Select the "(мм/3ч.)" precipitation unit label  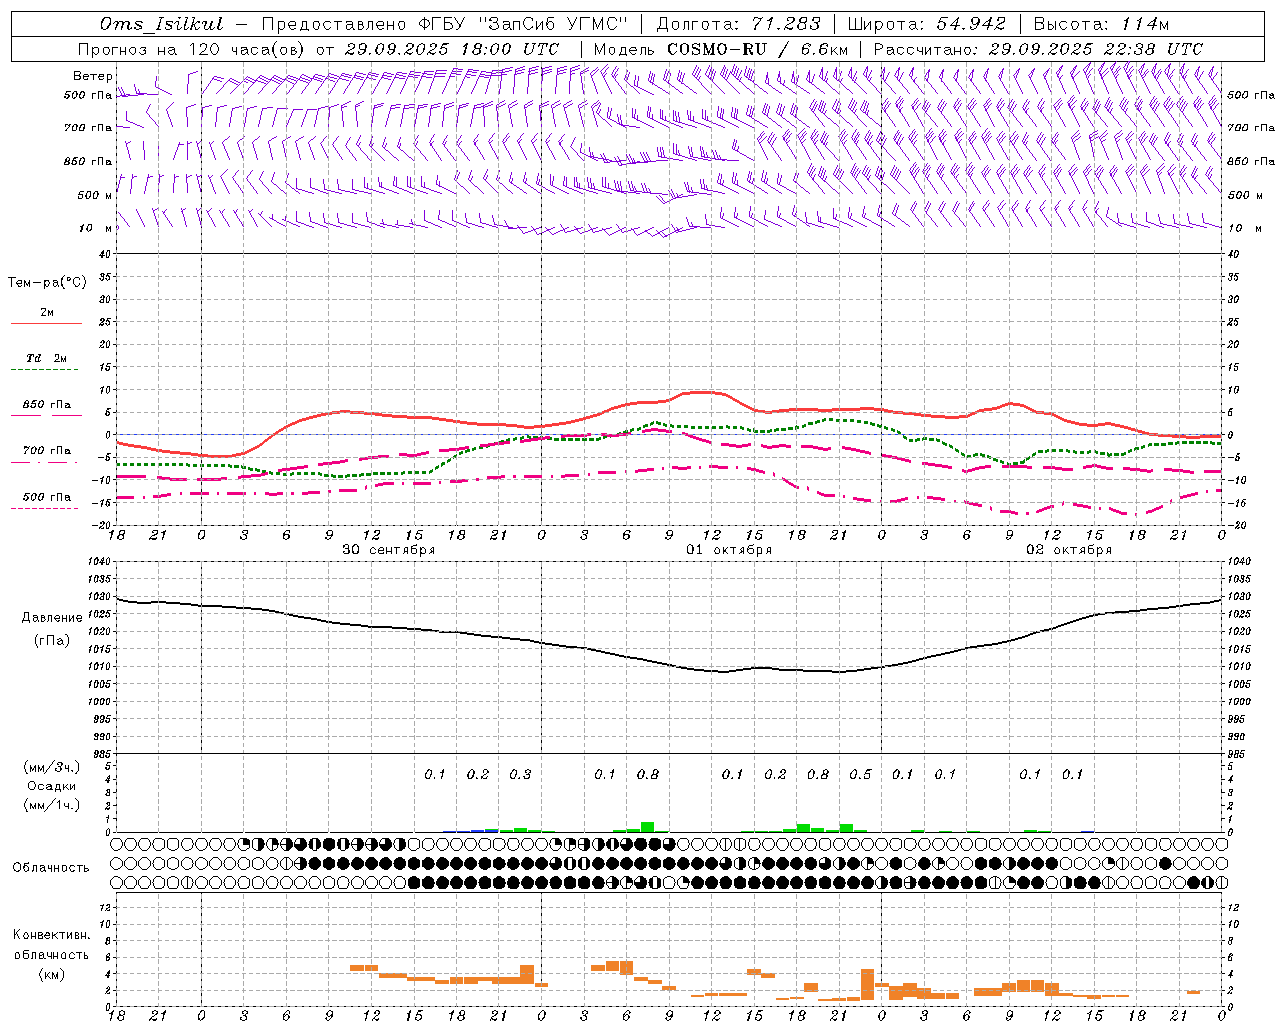(x=52, y=767)
